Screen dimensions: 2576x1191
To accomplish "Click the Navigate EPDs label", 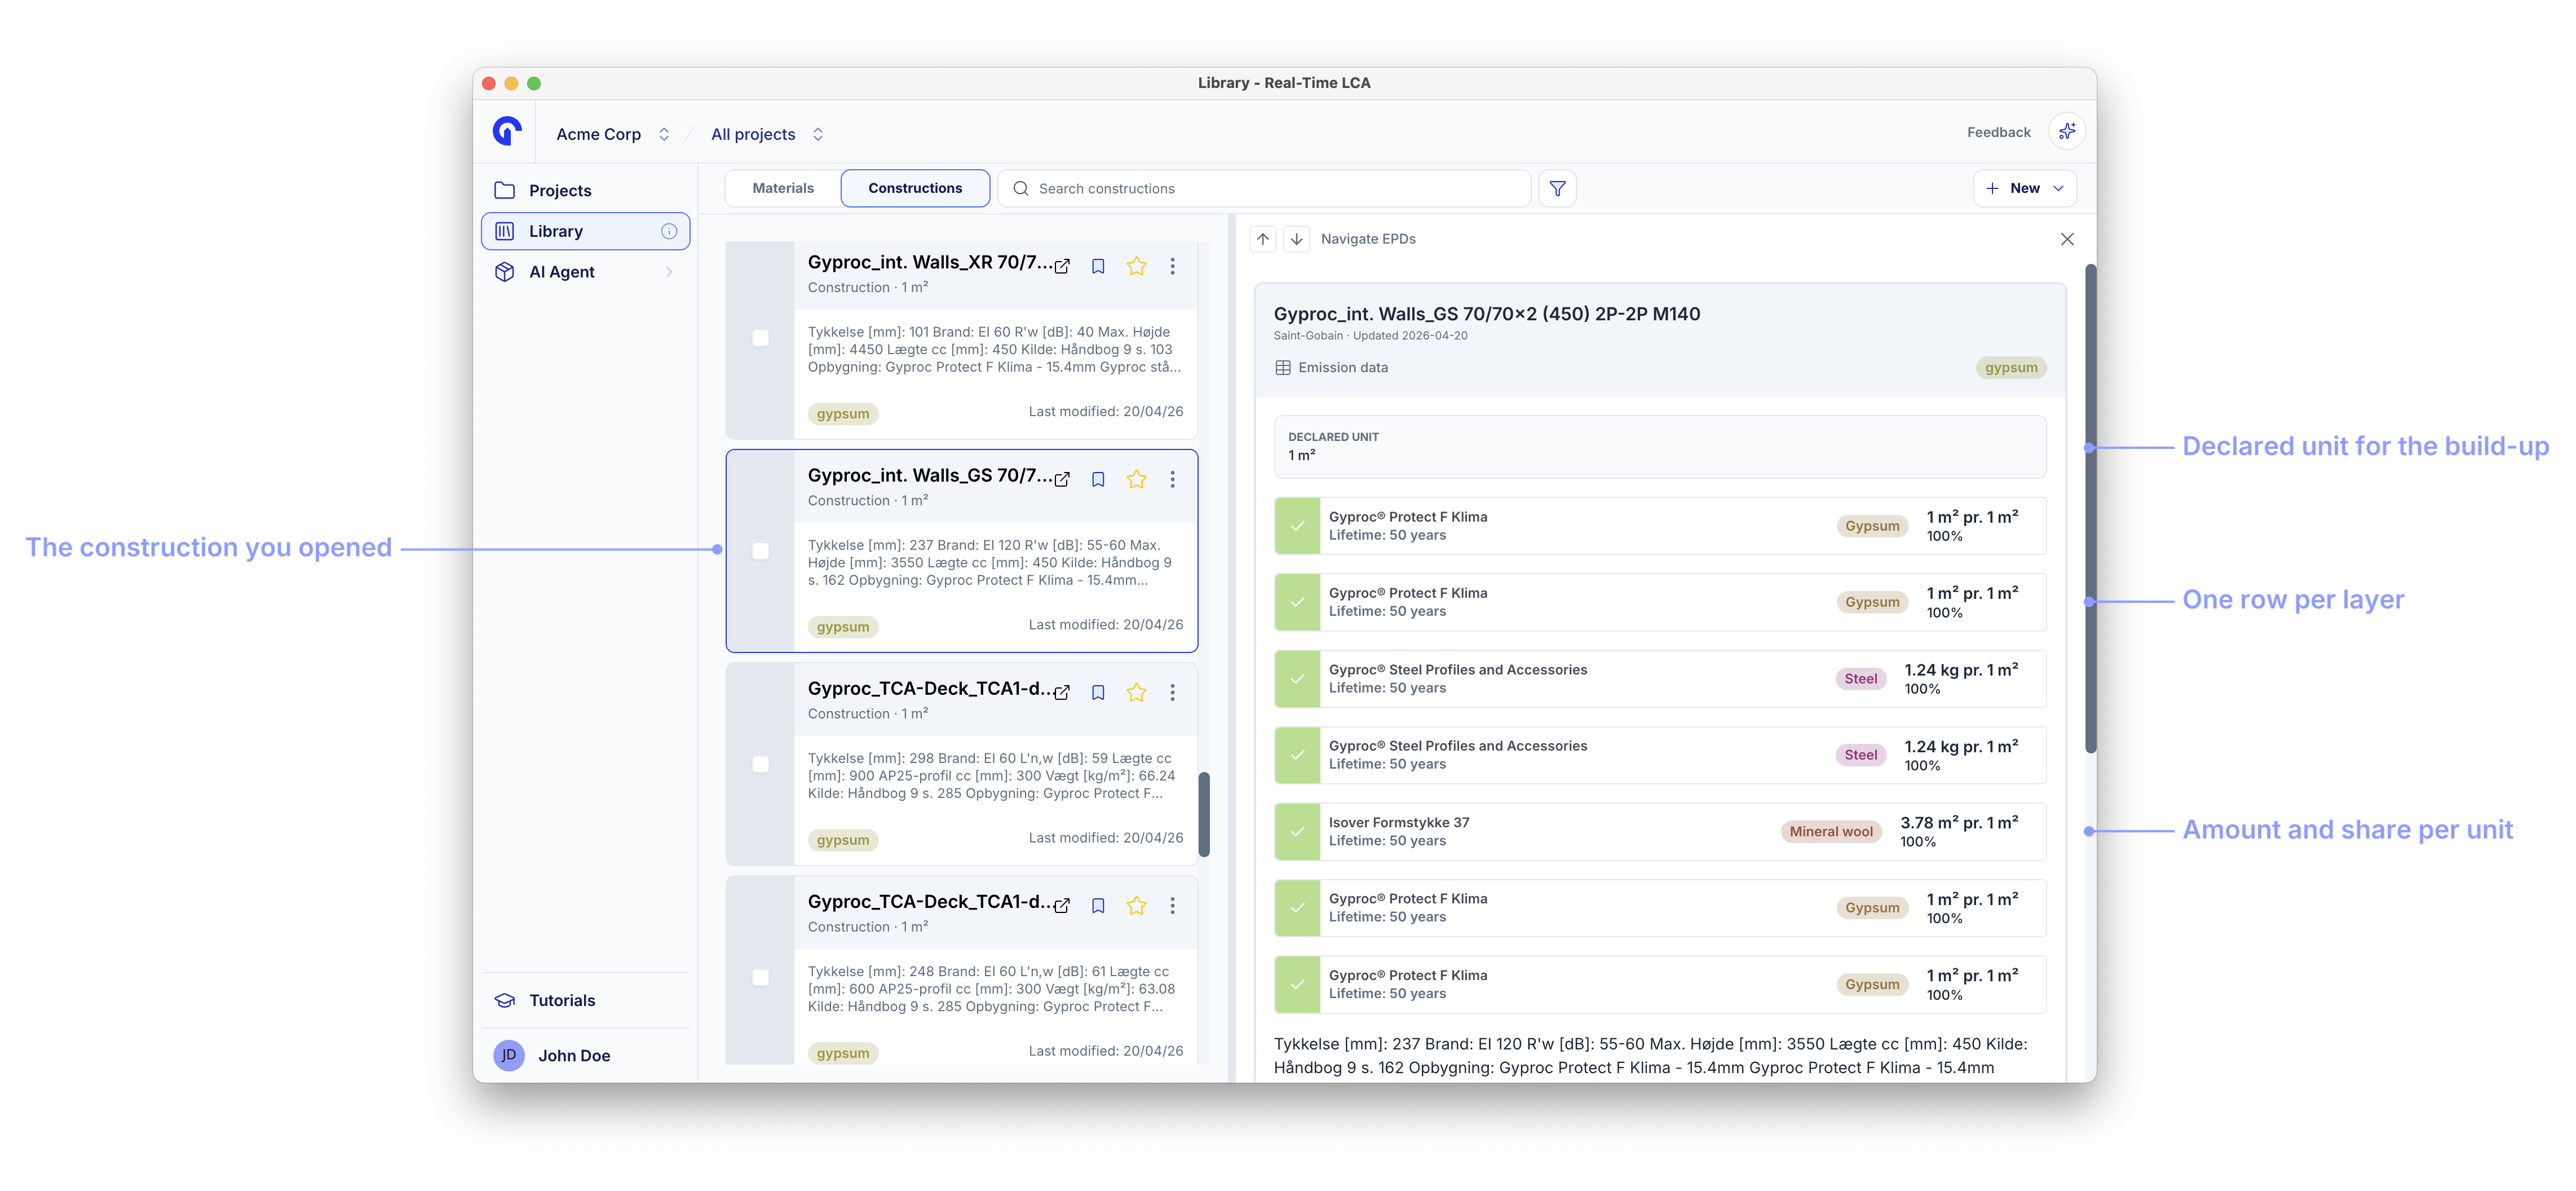I will point(1368,239).
